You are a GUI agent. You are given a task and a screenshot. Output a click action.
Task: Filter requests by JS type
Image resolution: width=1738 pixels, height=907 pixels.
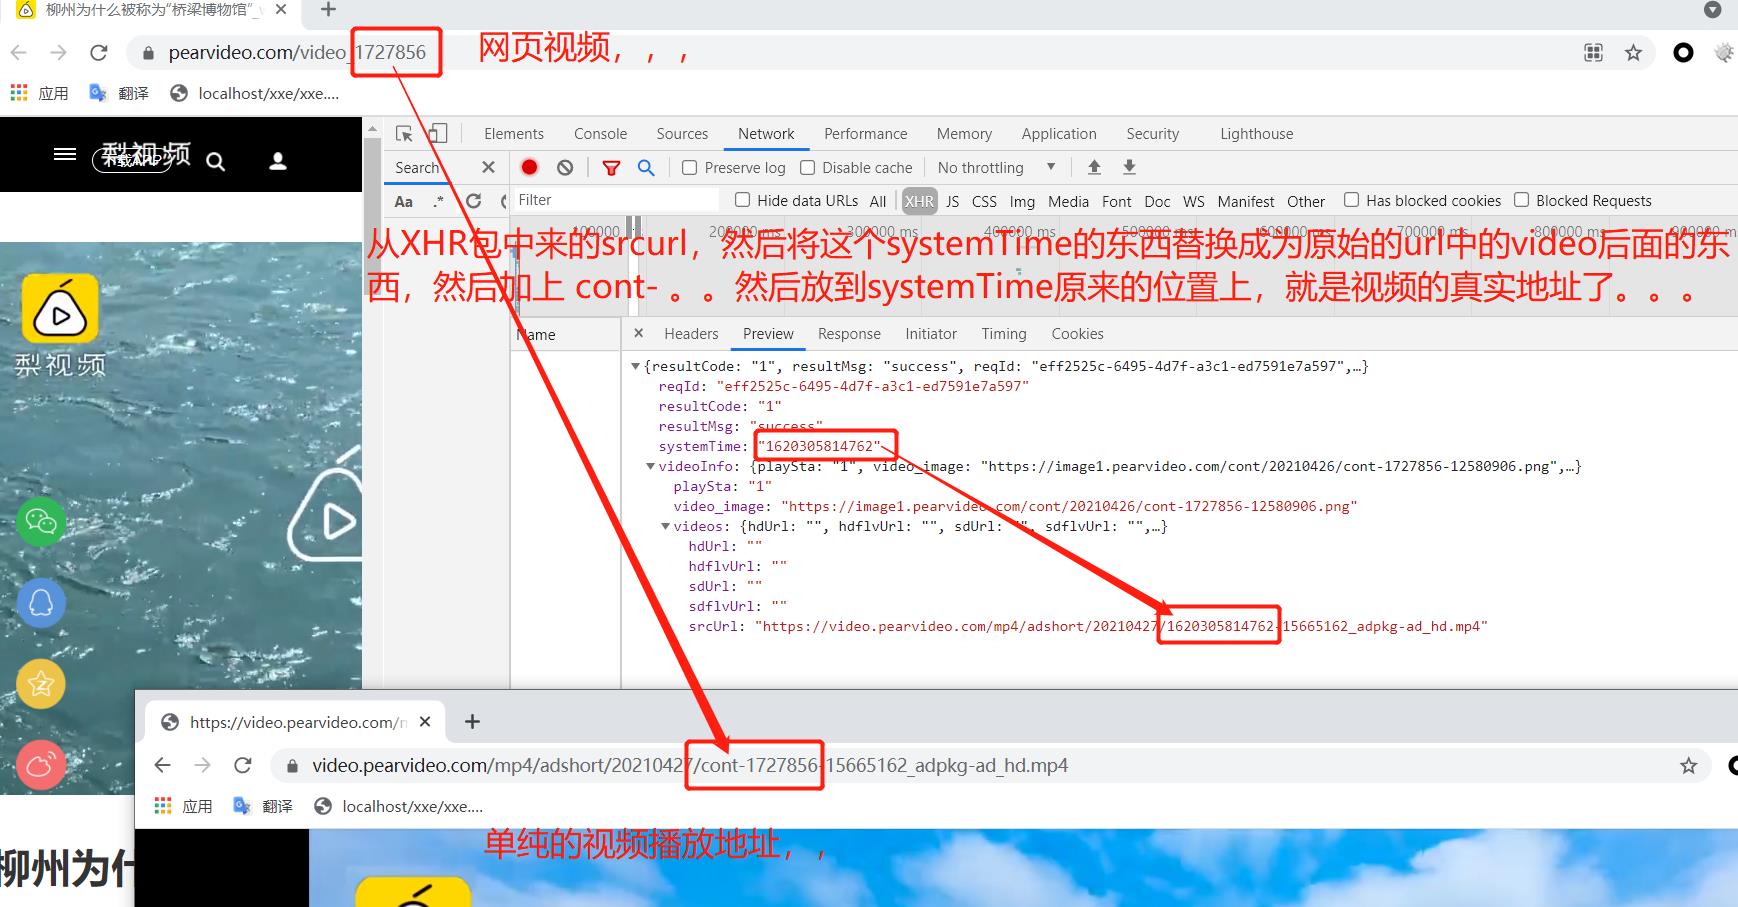(x=953, y=201)
